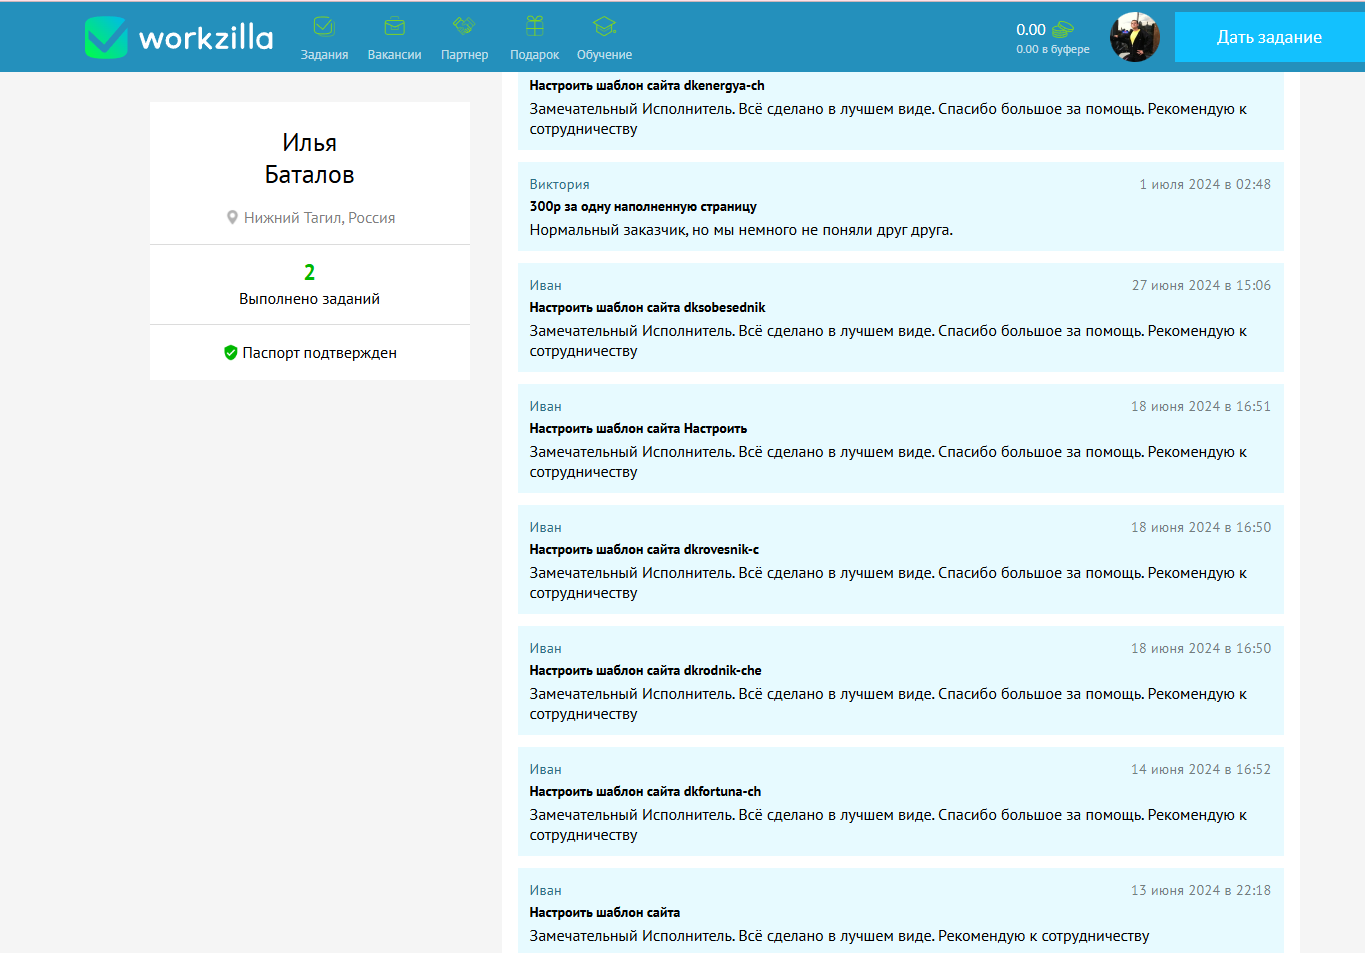Click the Обучение graduation cap icon
1365x953 pixels.
point(604,27)
